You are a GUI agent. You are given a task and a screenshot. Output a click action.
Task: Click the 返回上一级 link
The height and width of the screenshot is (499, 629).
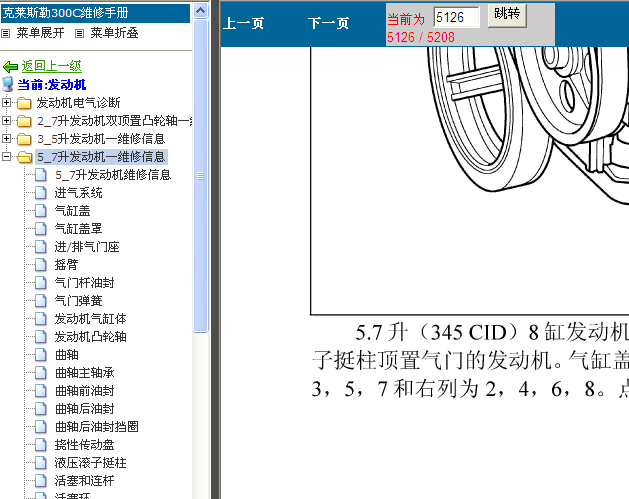(x=52, y=66)
